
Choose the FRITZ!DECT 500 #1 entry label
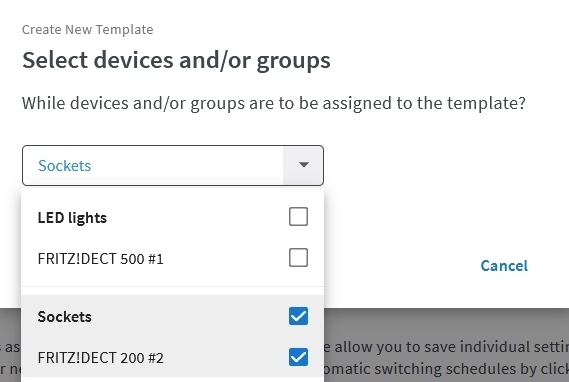coord(101,259)
